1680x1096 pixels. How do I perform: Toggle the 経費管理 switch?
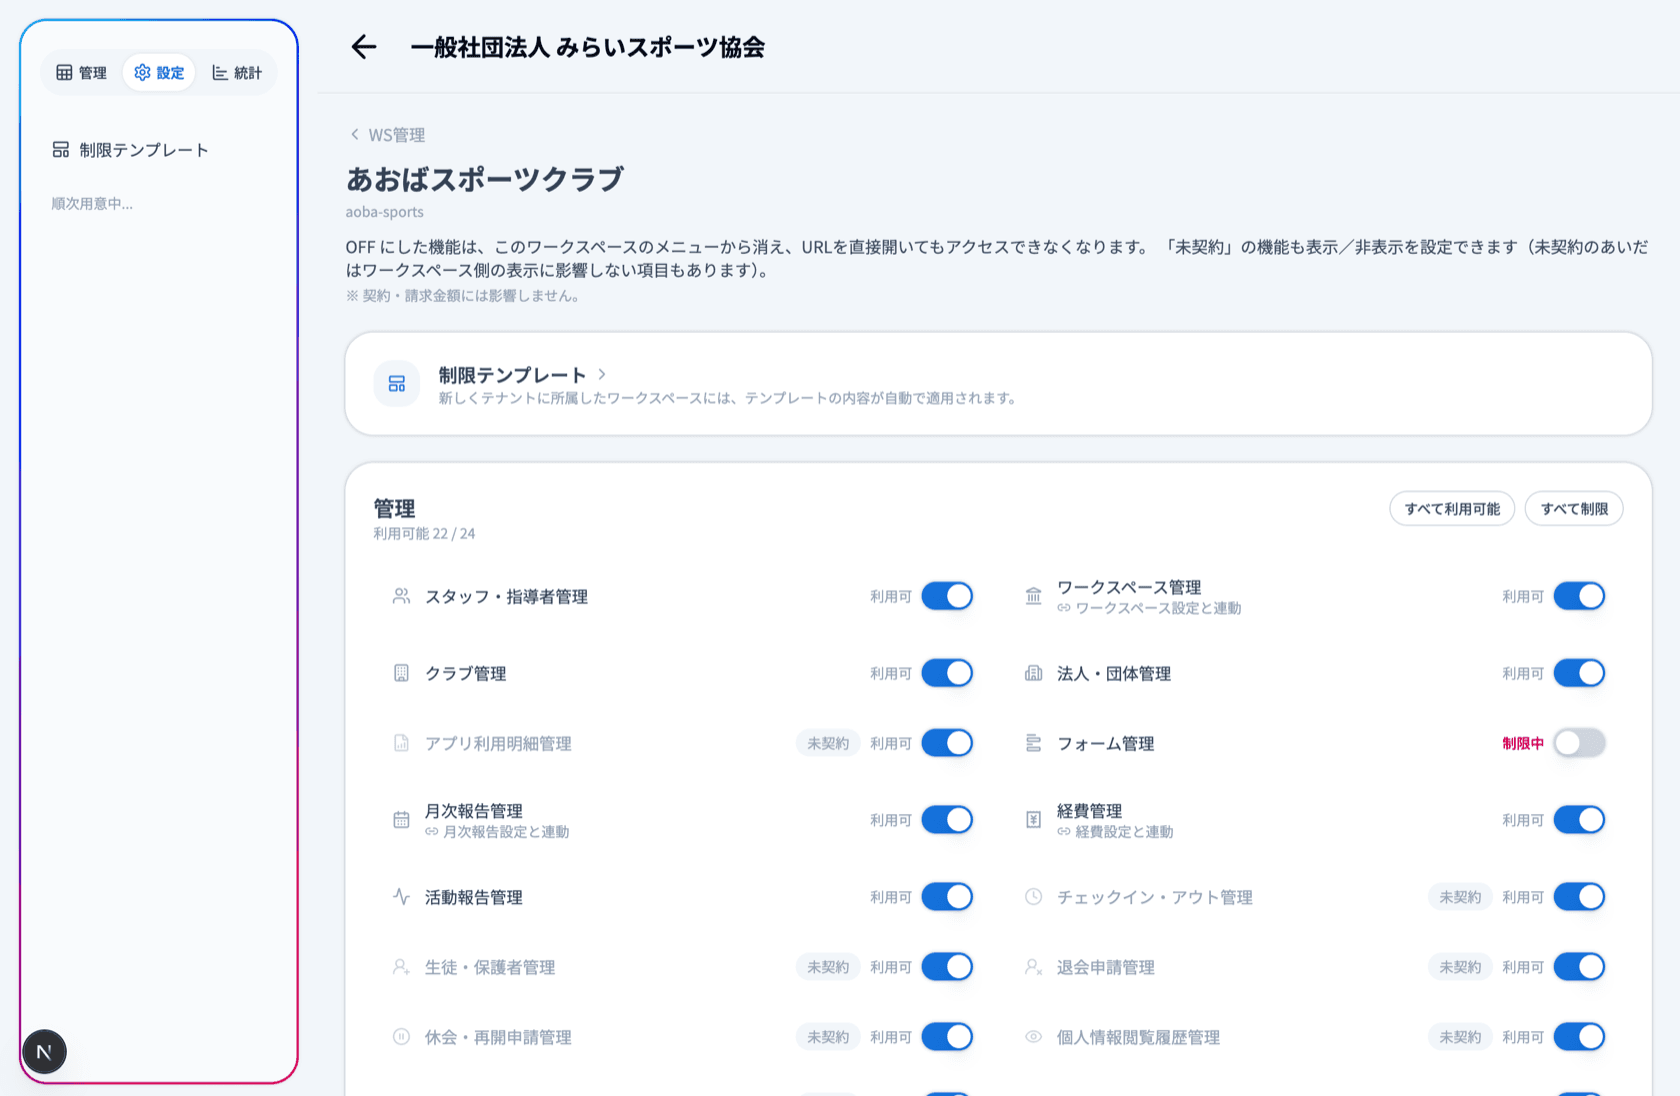1579,820
